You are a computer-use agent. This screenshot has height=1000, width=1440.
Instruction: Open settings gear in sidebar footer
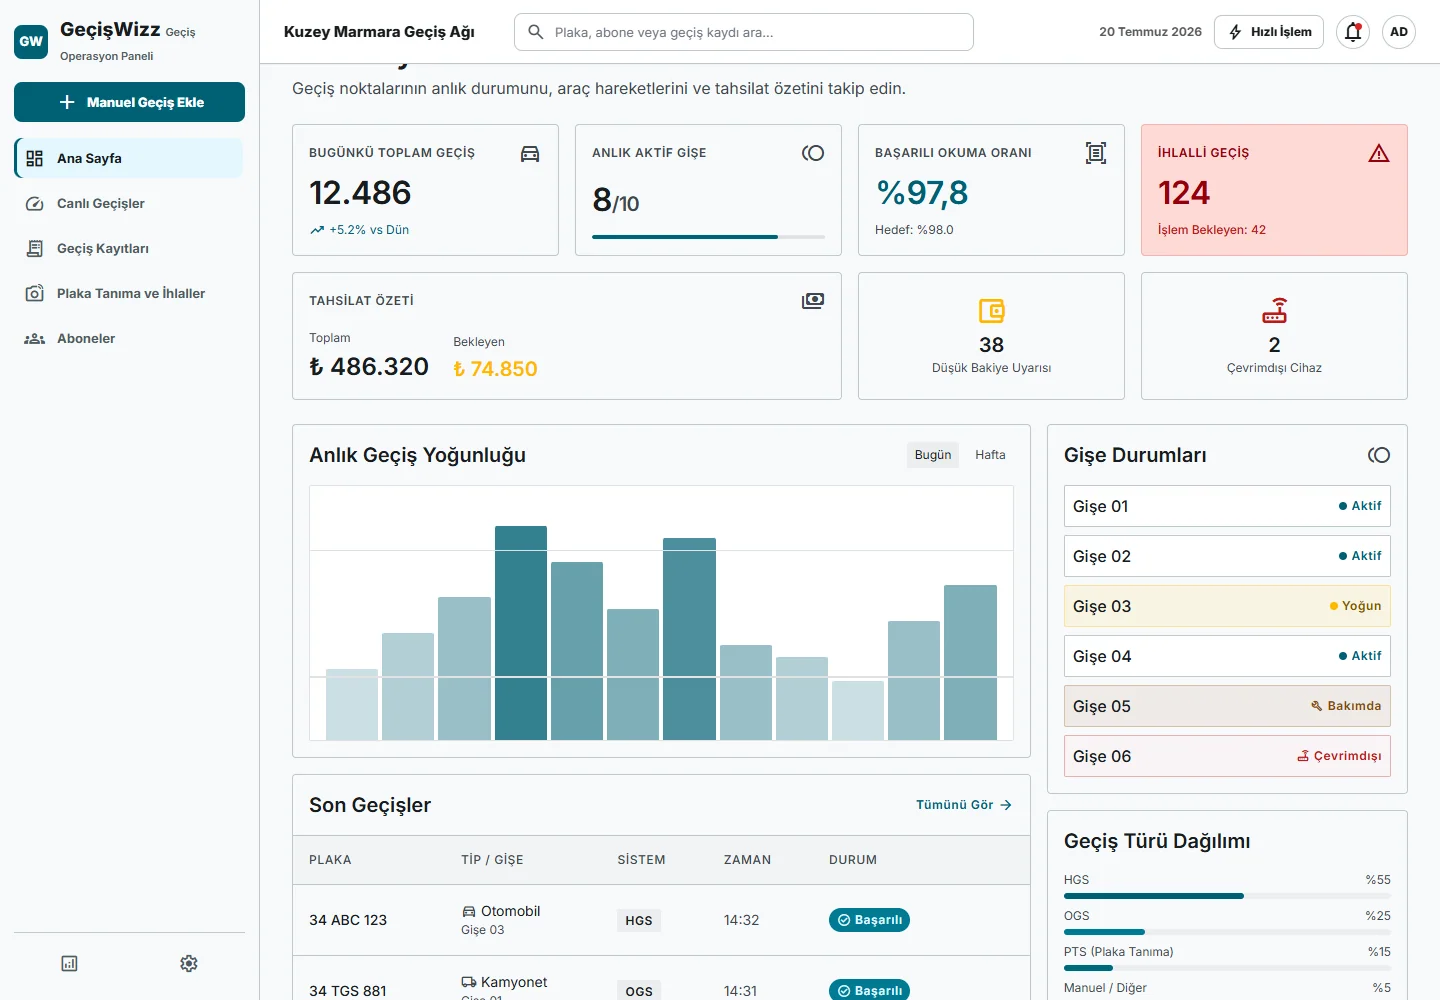(189, 963)
